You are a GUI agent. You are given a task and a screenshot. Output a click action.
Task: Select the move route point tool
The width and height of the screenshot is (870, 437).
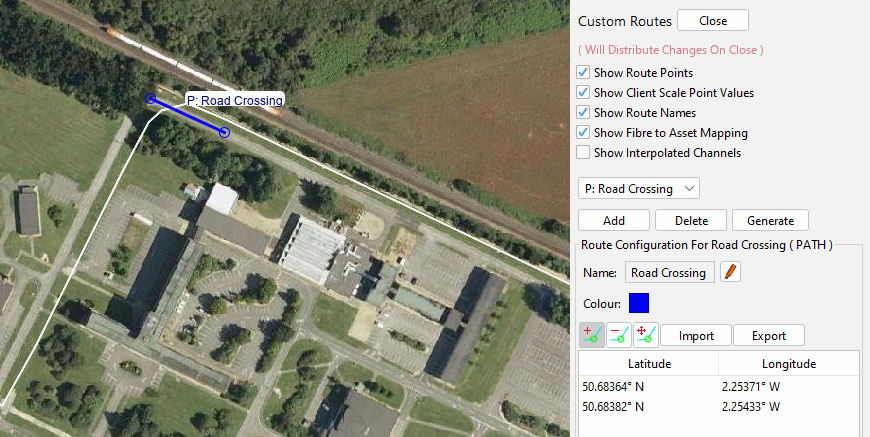click(645, 336)
